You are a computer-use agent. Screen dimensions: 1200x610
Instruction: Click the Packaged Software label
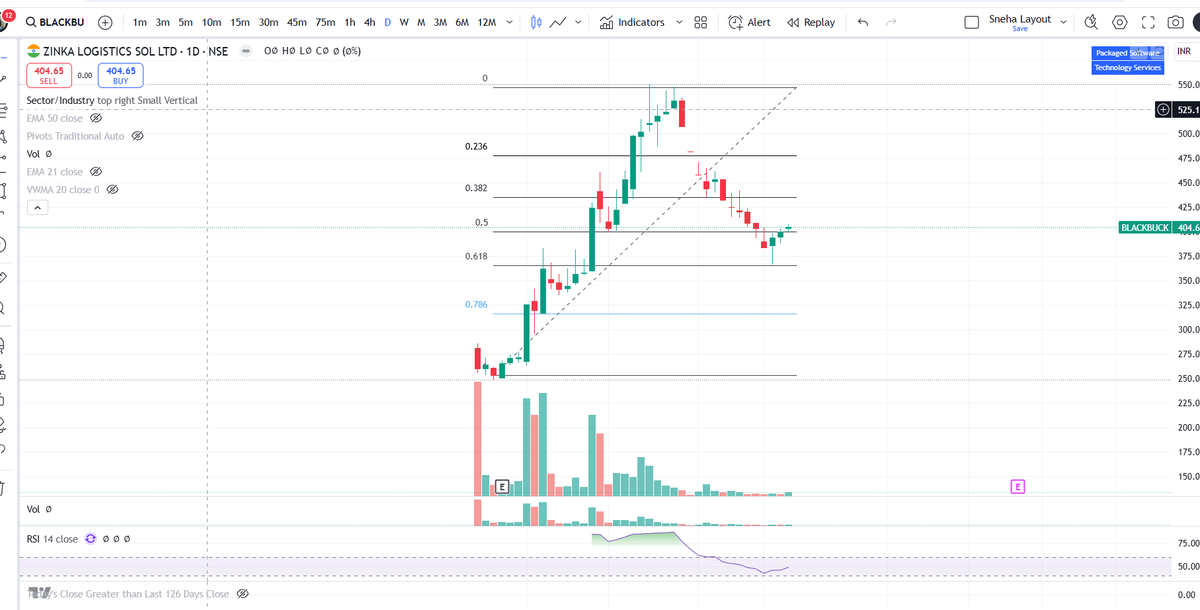click(1127, 53)
